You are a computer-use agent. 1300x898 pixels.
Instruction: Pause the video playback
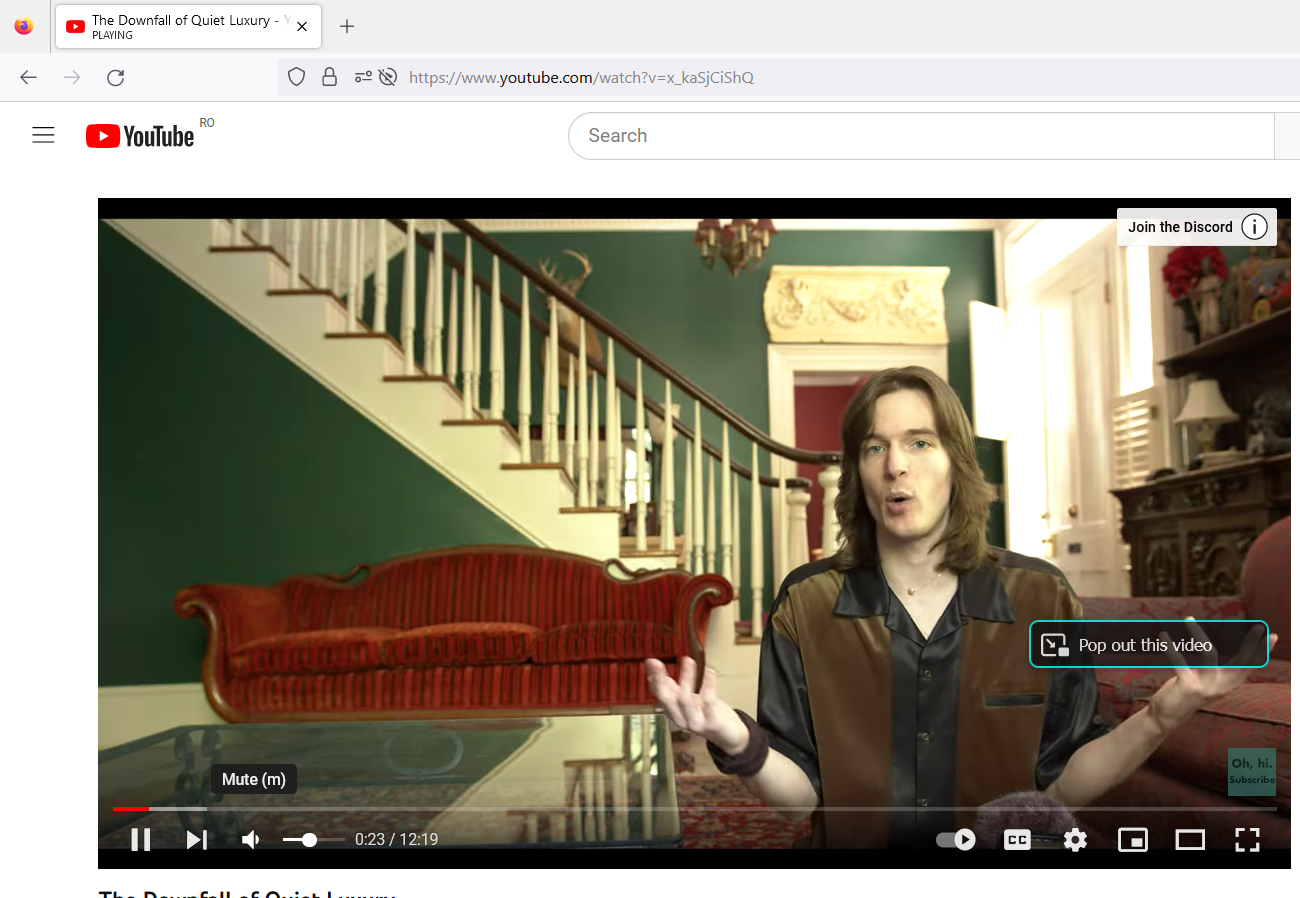(x=140, y=839)
